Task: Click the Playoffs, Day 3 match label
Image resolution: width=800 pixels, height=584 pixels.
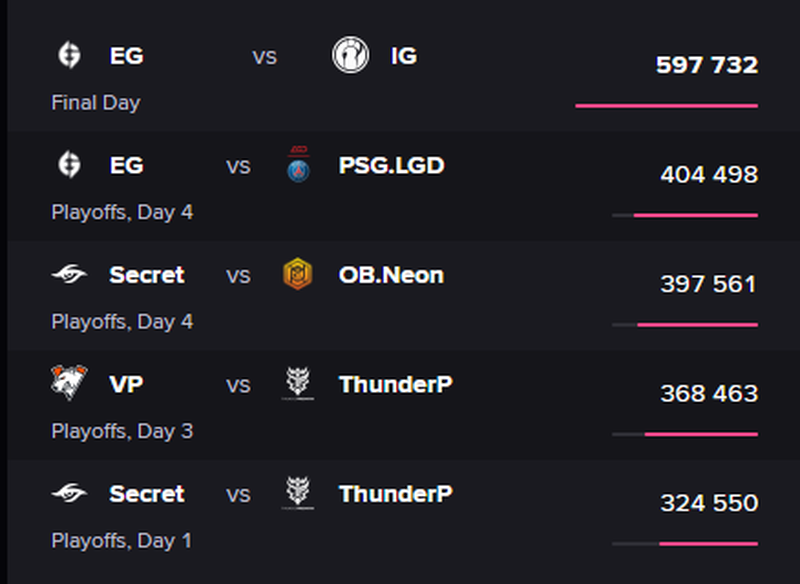Action: 122,431
